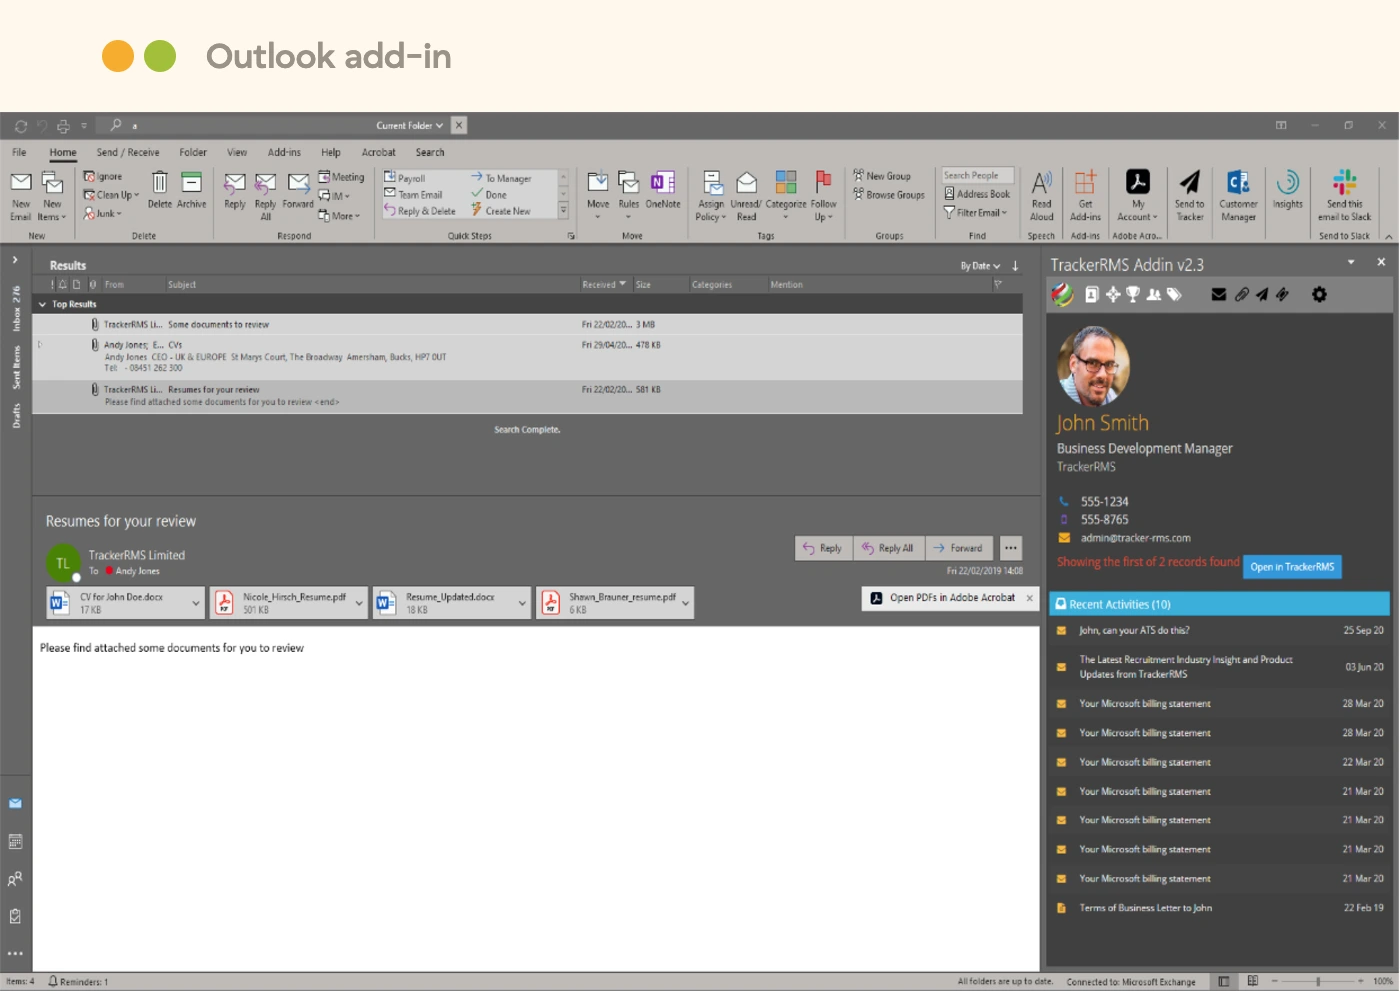Click Send this email to Slack
This screenshot has width=1400, height=991.
click(1344, 196)
